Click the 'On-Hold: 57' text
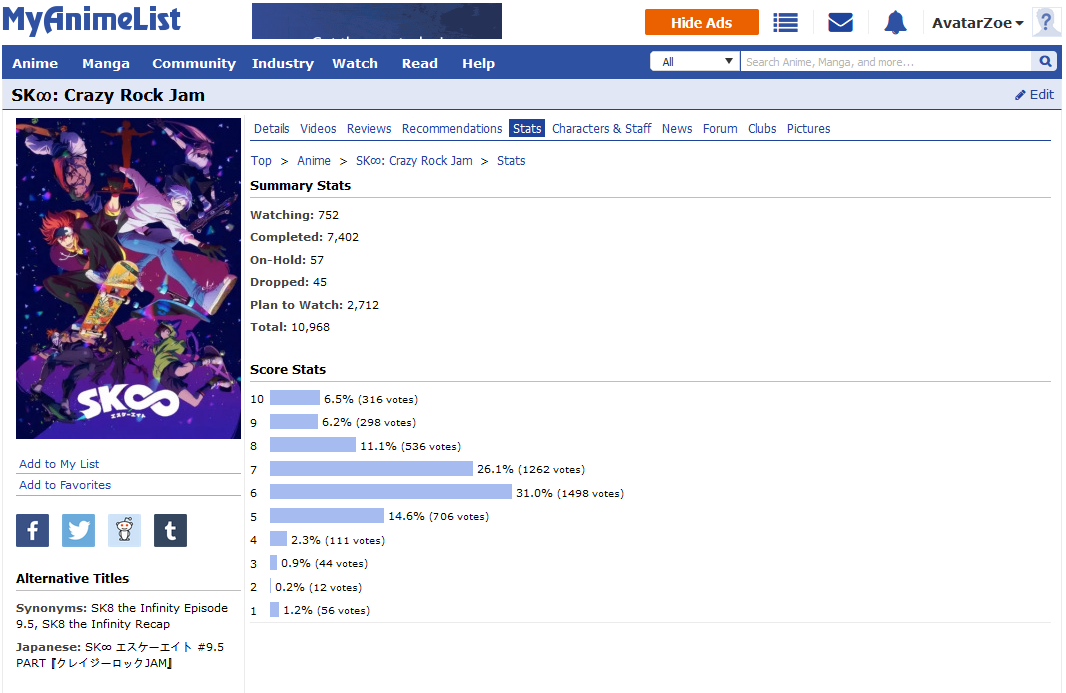The height and width of the screenshot is (693, 1066). point(287,260)
